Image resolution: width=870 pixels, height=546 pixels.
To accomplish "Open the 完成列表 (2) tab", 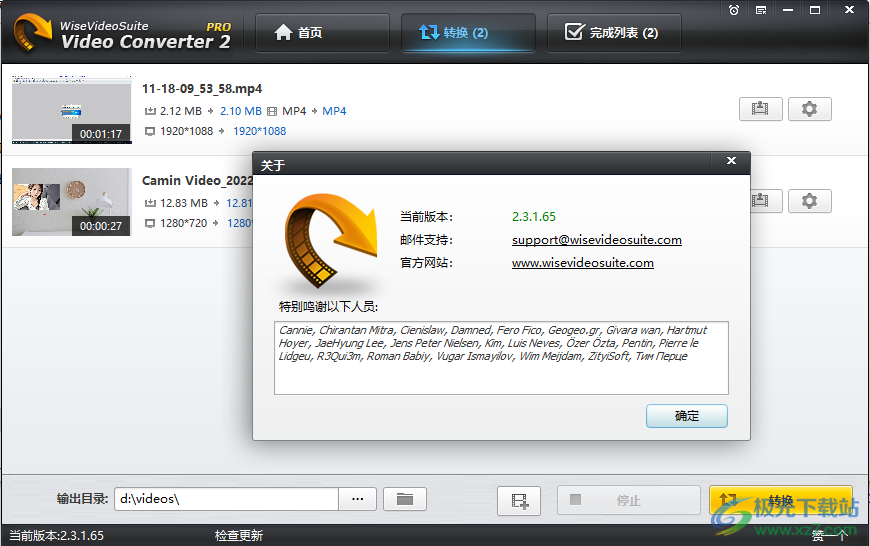I will 614,33.
